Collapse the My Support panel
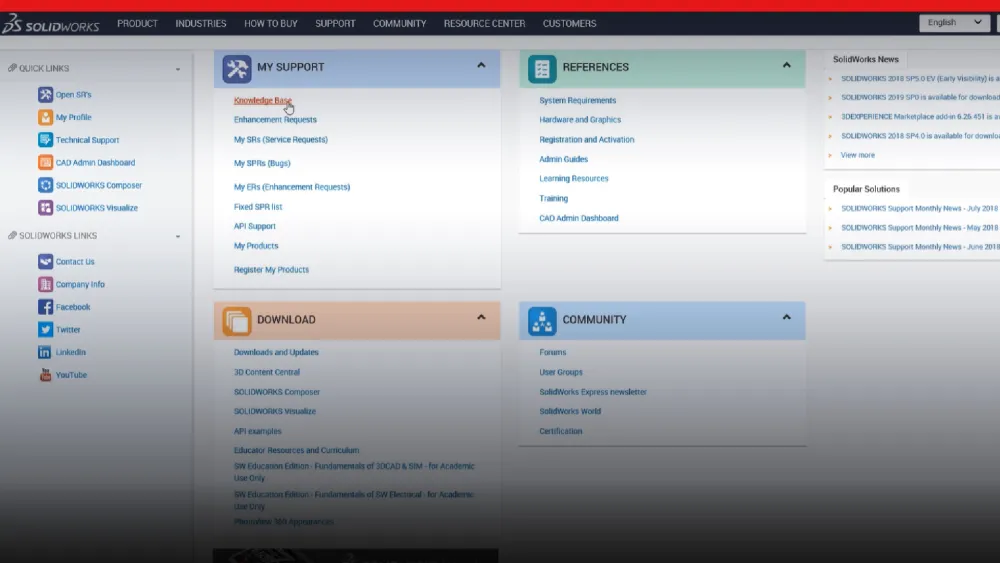Image resolution: width=1000 pixels, height=563 pixels. 482,65
